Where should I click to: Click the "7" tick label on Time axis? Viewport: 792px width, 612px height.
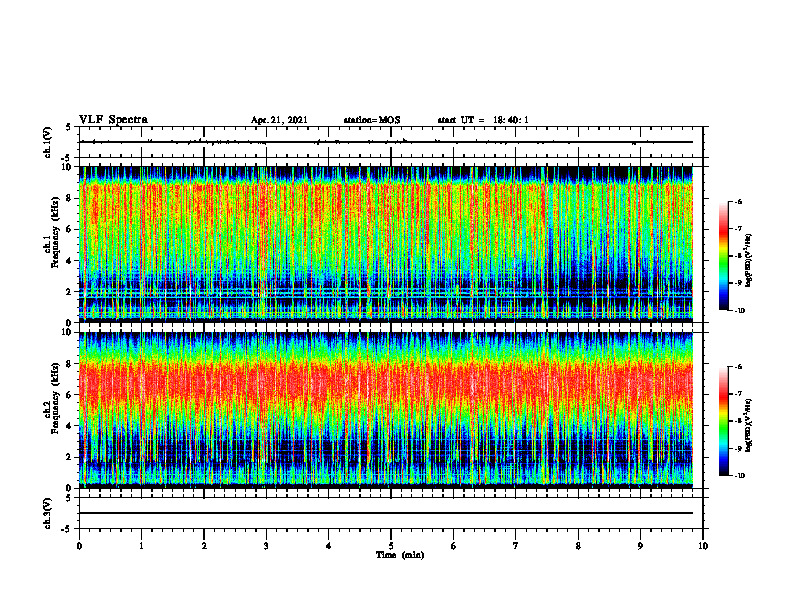(516, 546)
